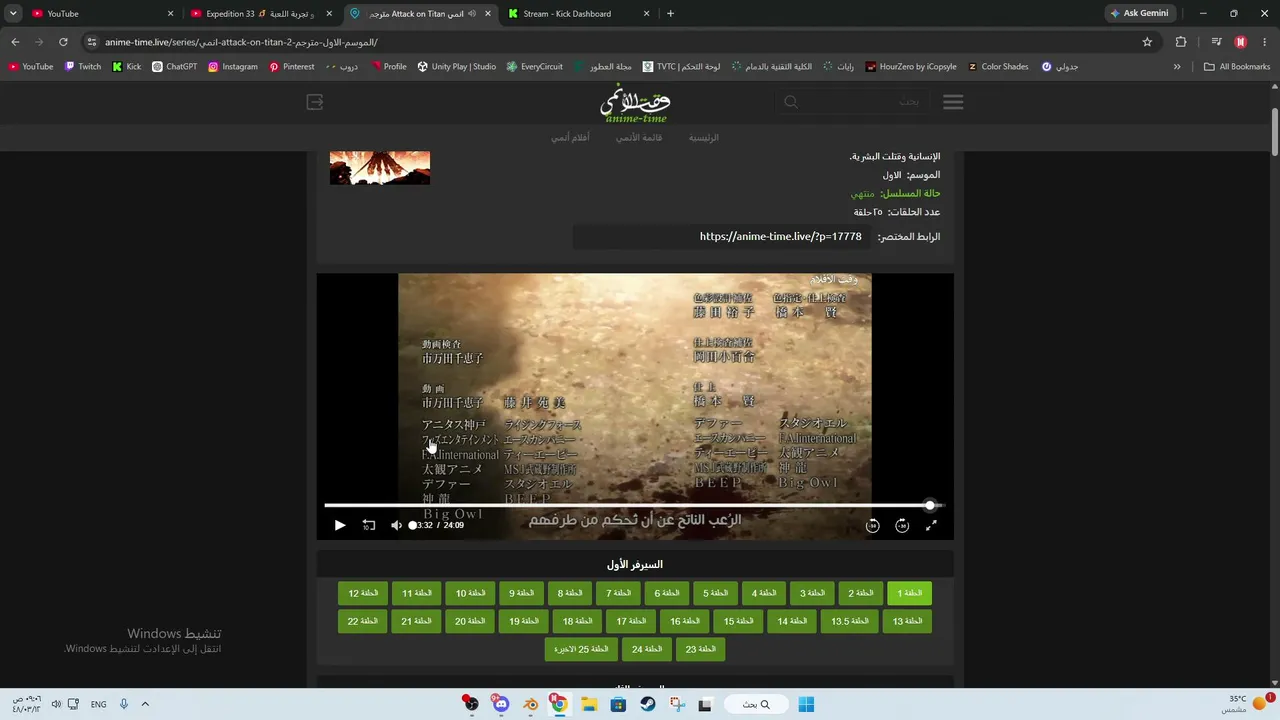This screenshot has height=720, width=1280.
Task: Select episode الحلقة 1
Action: point(908,593)
